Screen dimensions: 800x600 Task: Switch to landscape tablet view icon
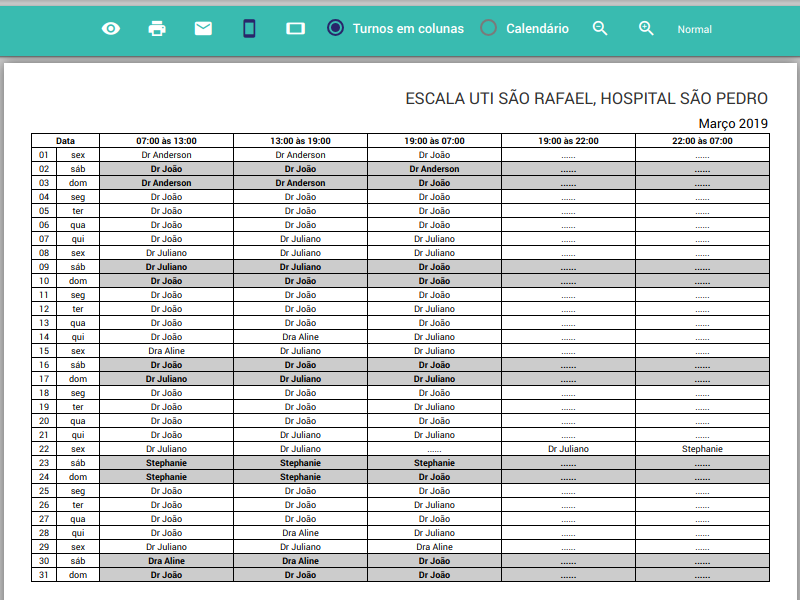[295, 29]
